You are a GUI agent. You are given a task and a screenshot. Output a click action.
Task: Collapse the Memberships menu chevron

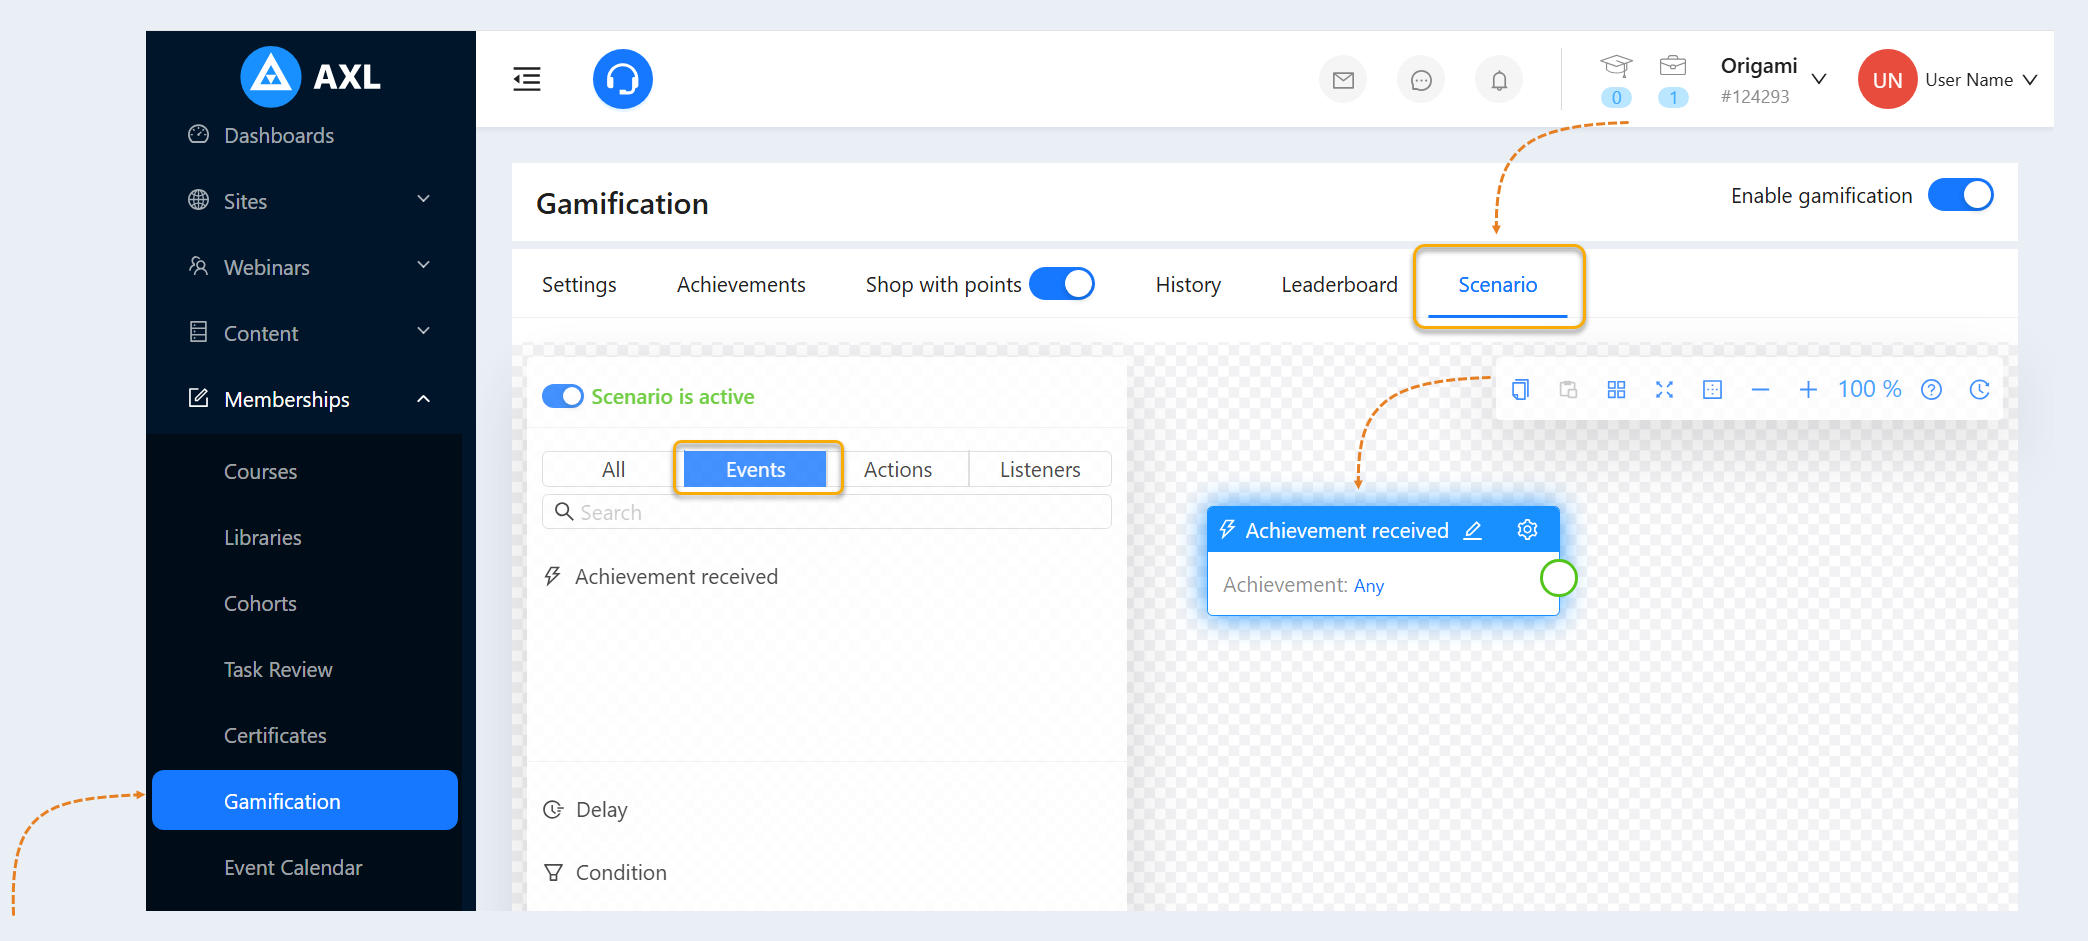tap(424, 399)
